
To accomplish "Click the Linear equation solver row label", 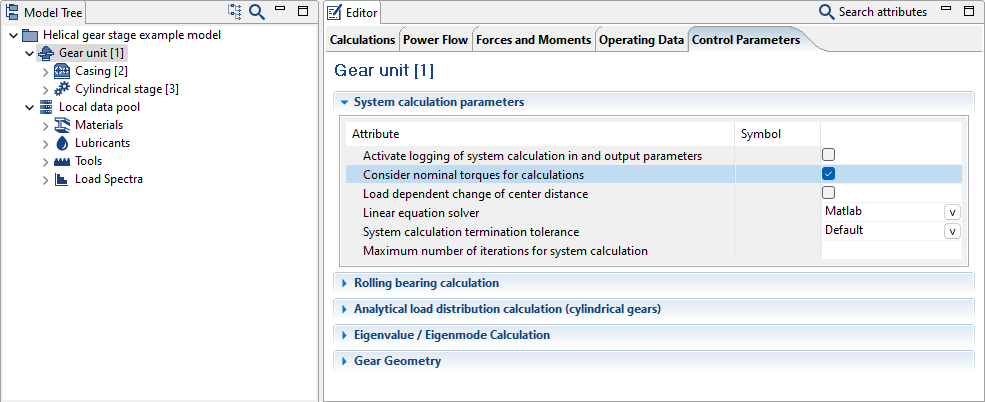I will coord(421,213).
